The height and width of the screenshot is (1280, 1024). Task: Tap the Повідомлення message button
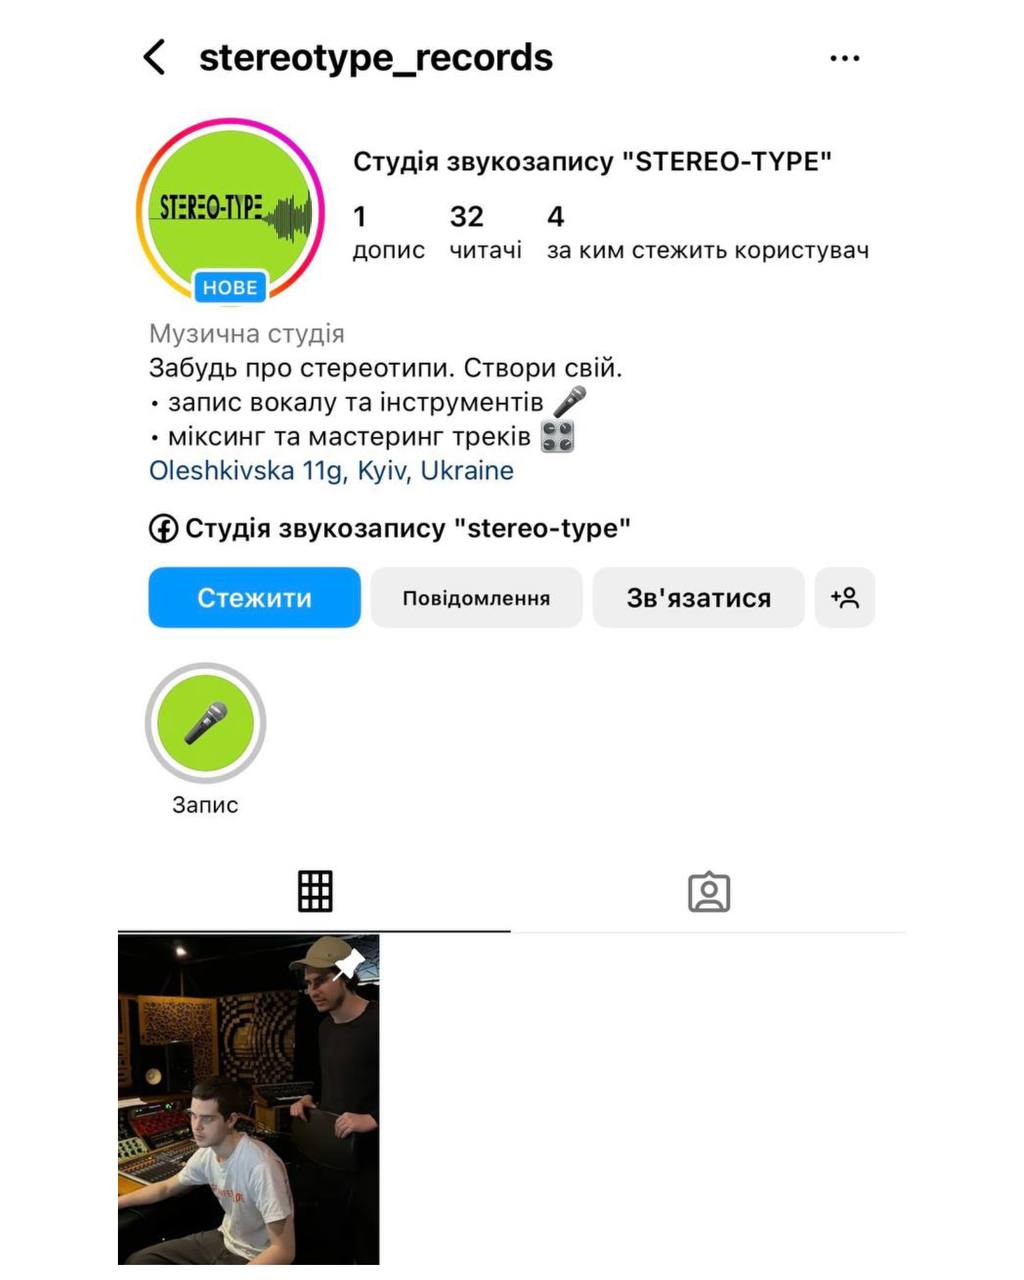[476, 598]
